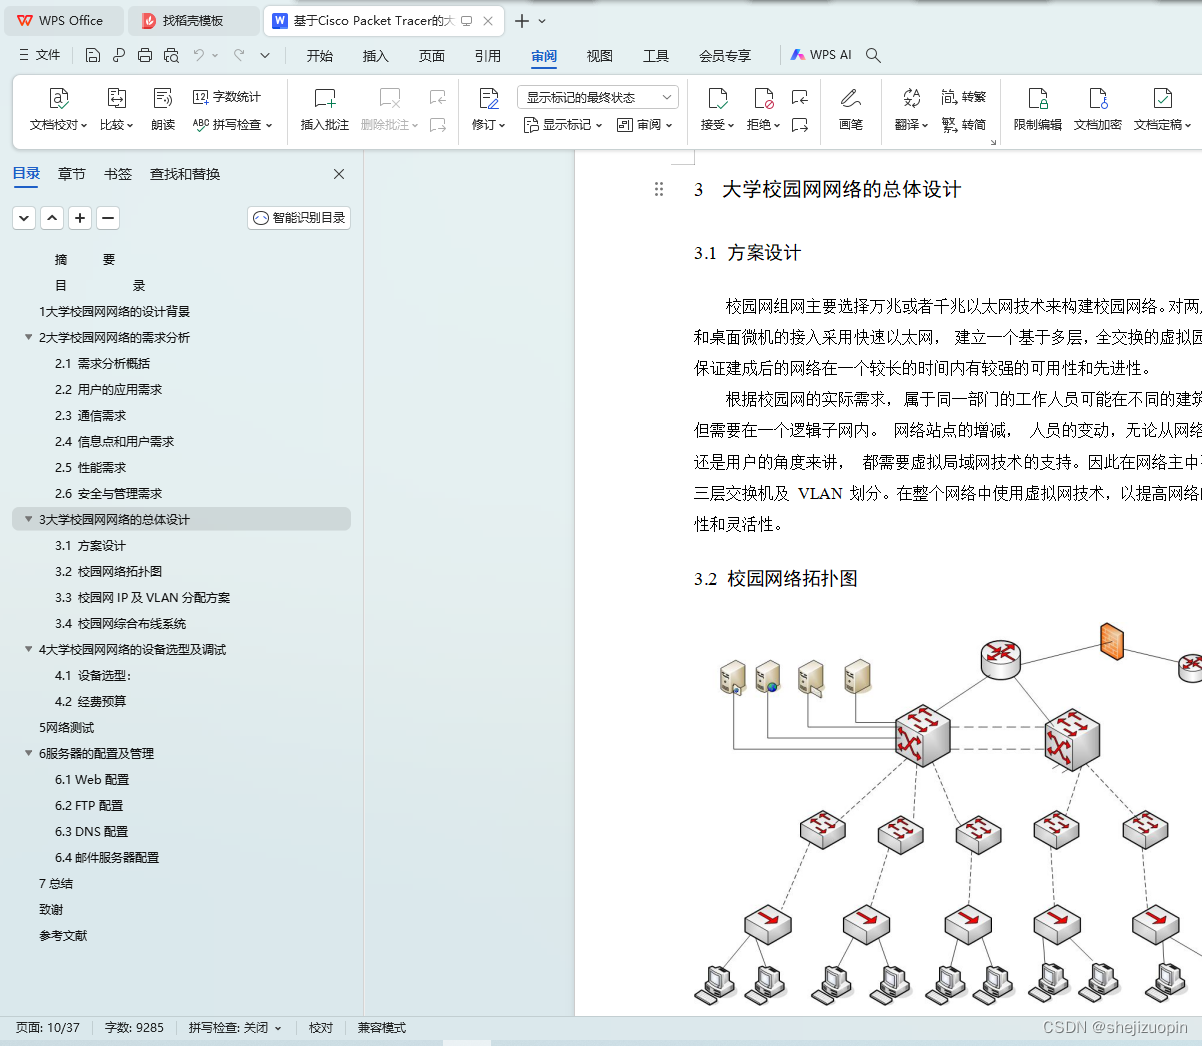Jump to heading 3.2 校园网络拓扑图 in outline
1202x1046 pixels.
tap(108, 571)
